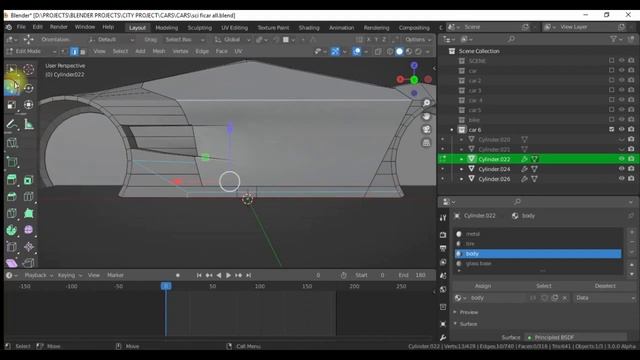Select the Shrink/Fatten tool
The image size is (640, 360).
(x=29, y=247)
